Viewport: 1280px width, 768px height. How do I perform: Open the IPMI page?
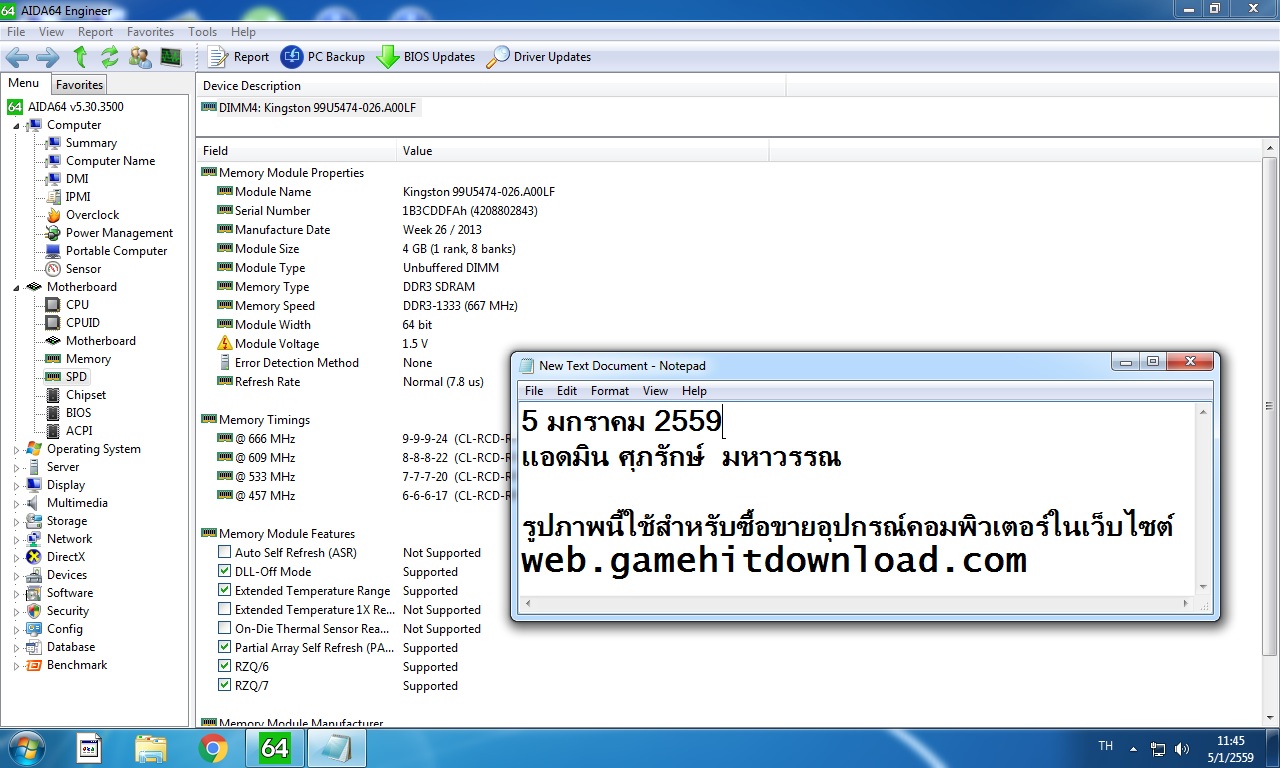[78, 197]
